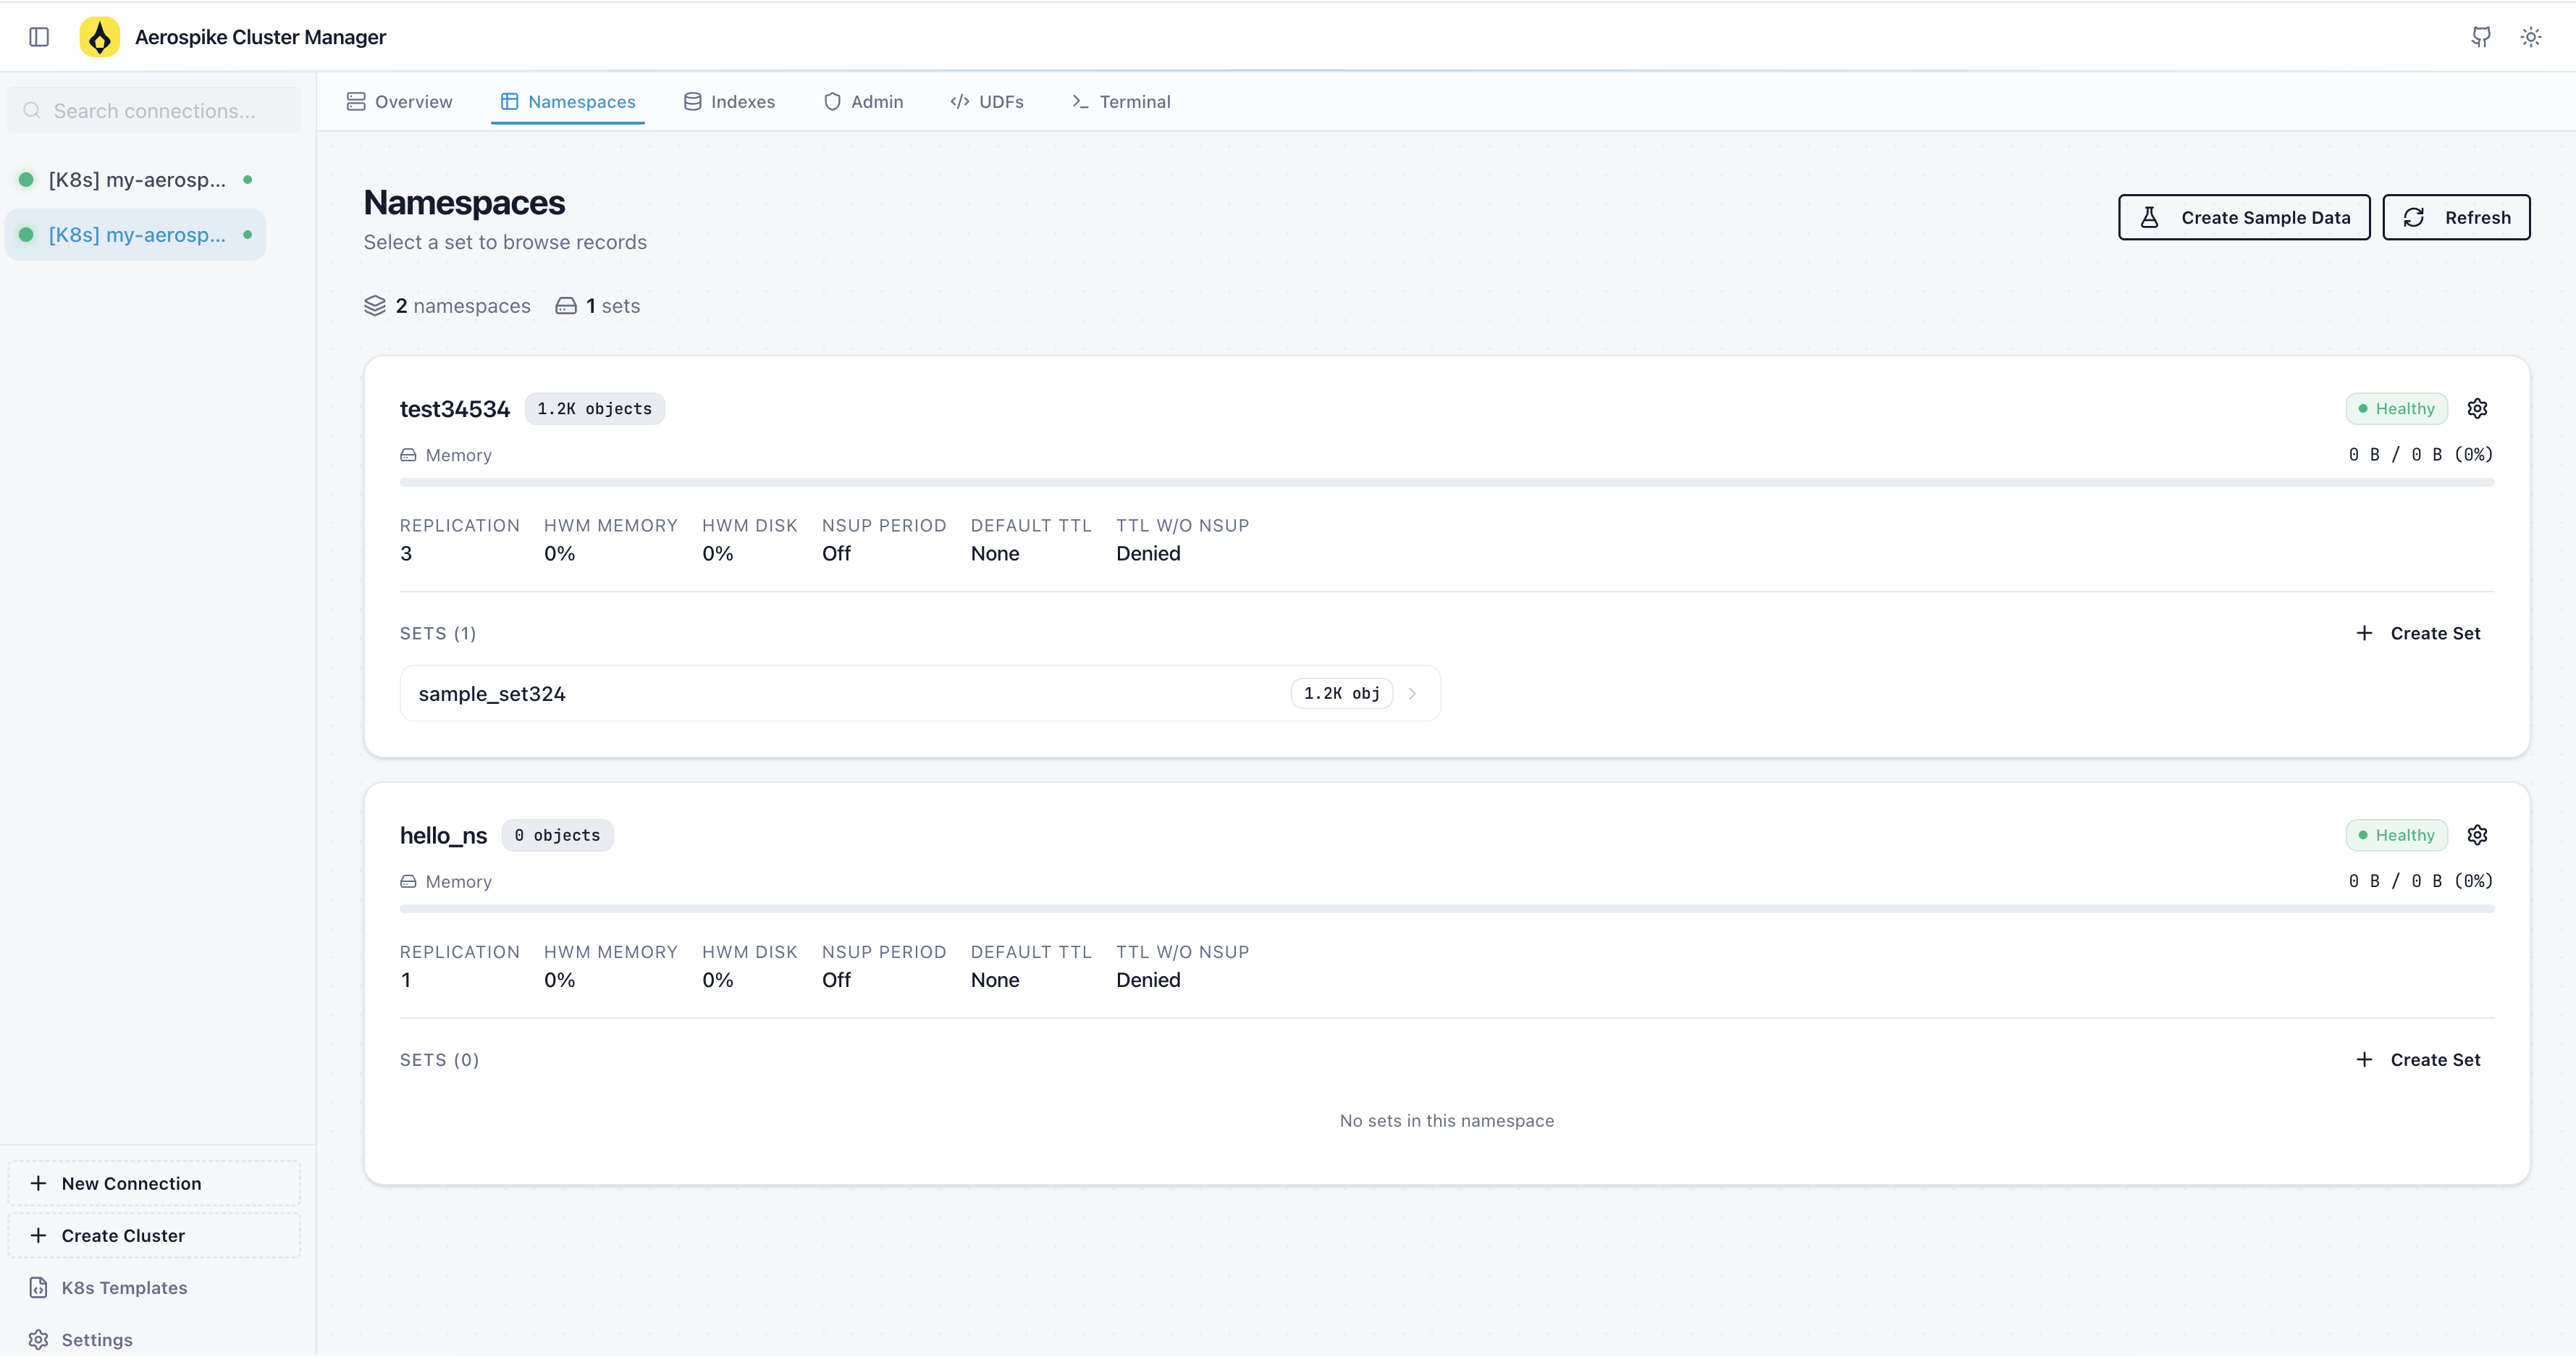Create Set in hello_ns namespace
2576x1357 pixels.
pyautogui.click(x=2418, y=1060)
